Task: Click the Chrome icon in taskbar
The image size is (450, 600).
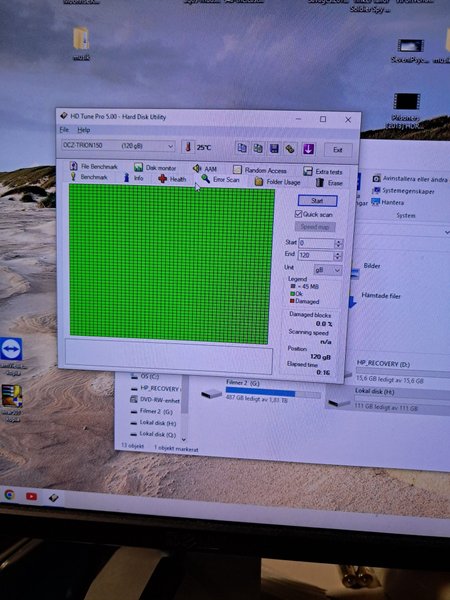Action: coord(10,495)
